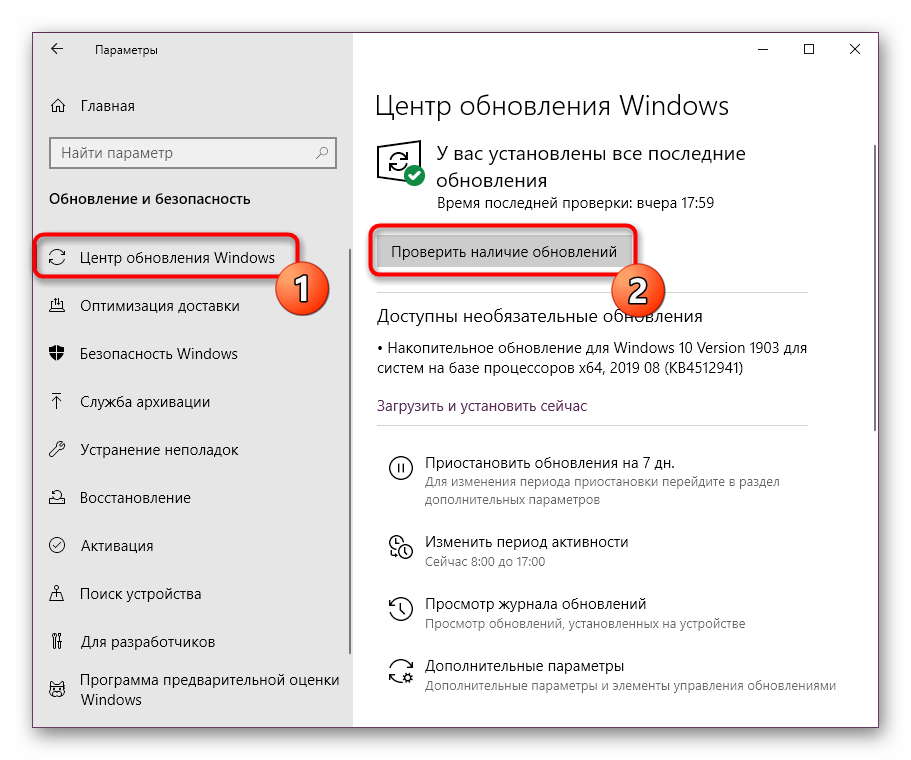Click the sidebar vertical scrollbar

click(x=350, y=451)
